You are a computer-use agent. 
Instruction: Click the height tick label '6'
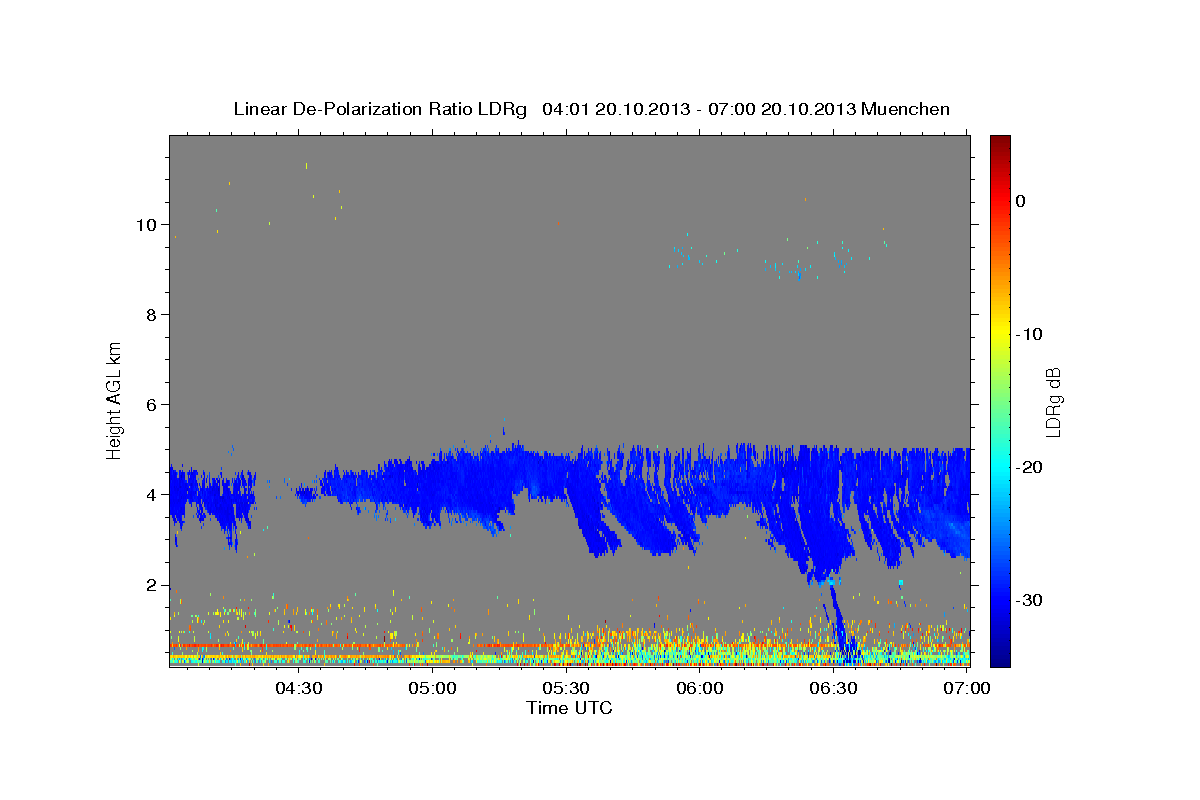coord(149,405)
